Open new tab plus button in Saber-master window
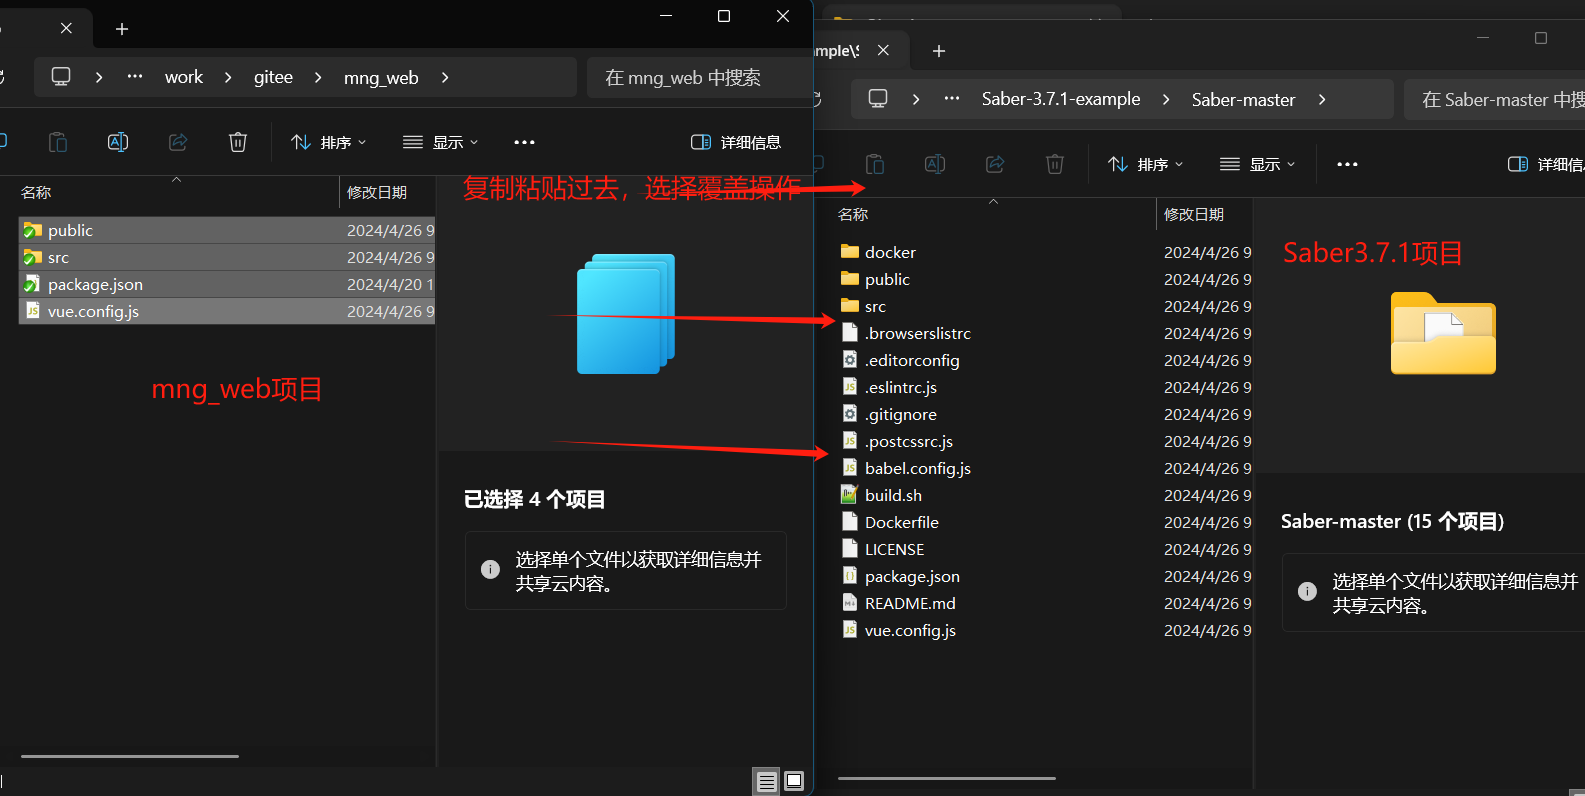 tap(939, 51)
